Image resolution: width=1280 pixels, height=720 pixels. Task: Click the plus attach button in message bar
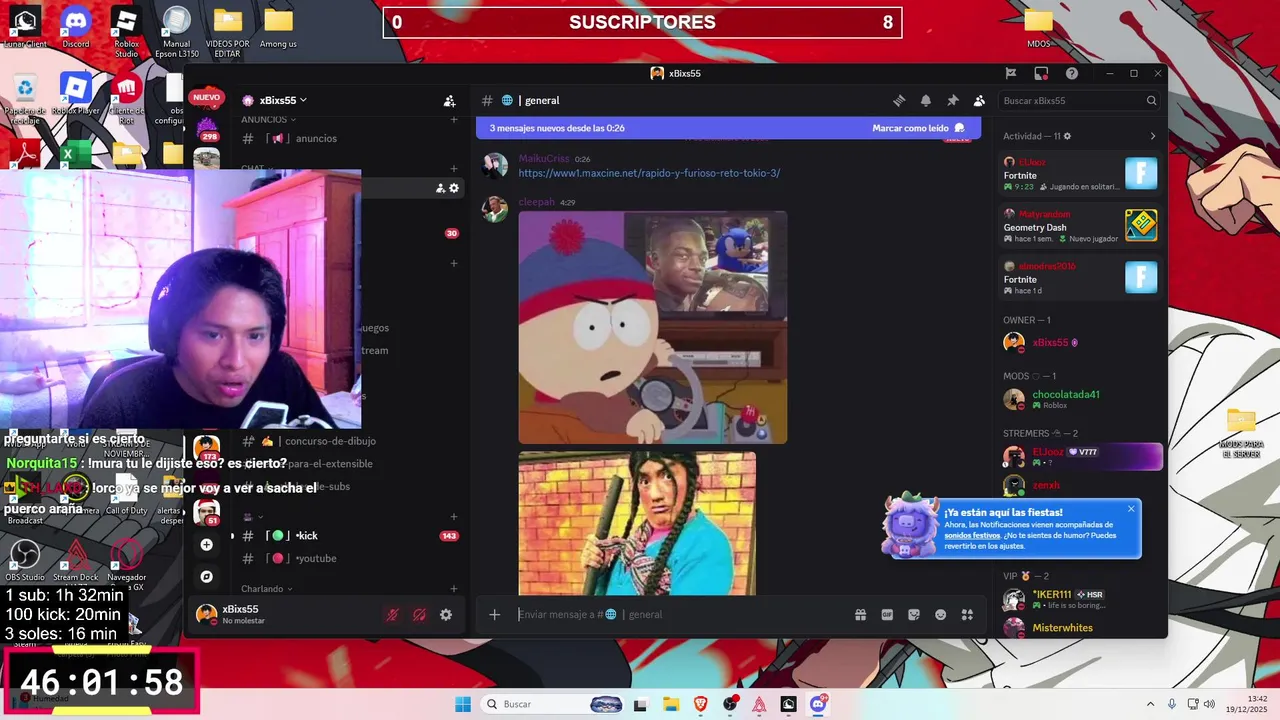494,614
